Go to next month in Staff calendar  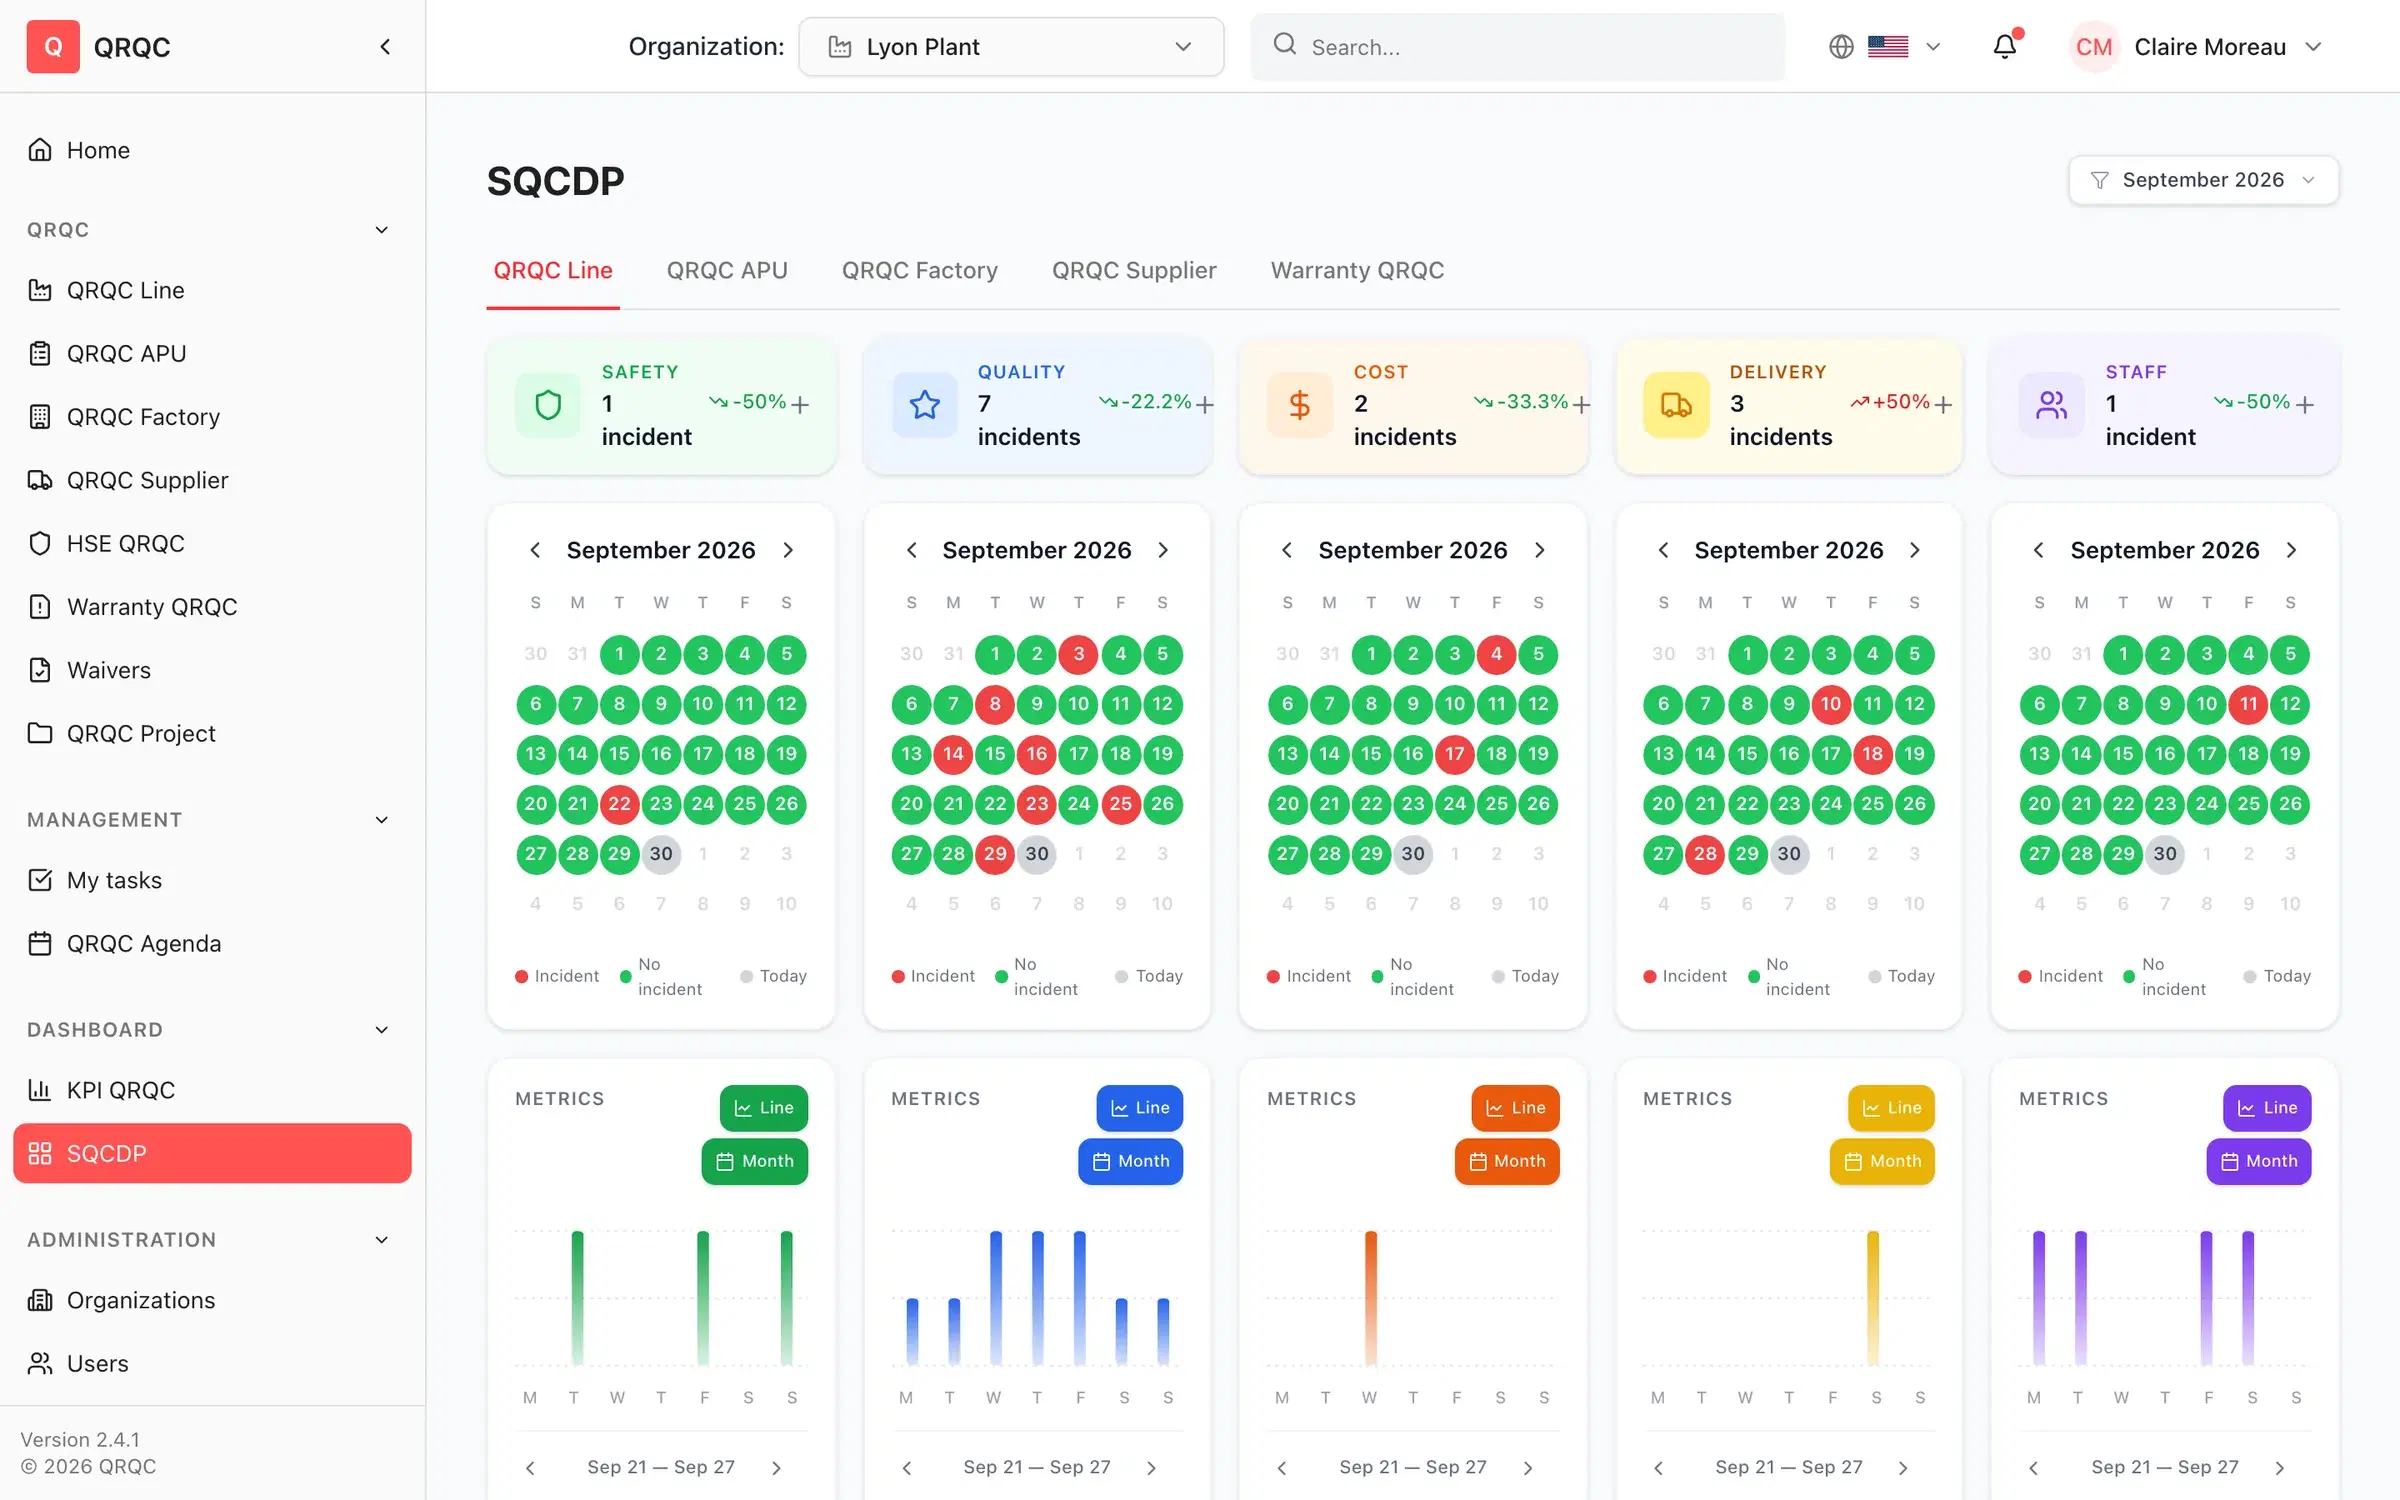point(2292,550)
